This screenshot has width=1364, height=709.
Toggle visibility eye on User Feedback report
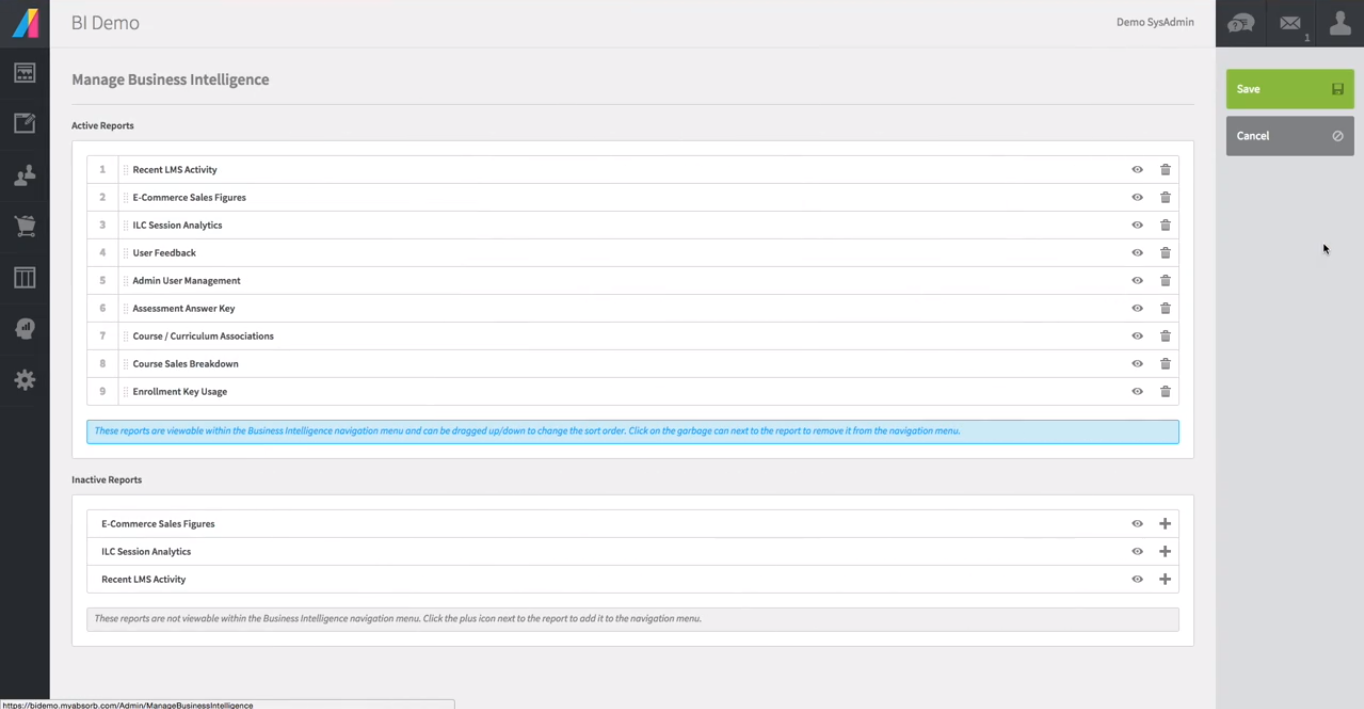[1137, 252]
